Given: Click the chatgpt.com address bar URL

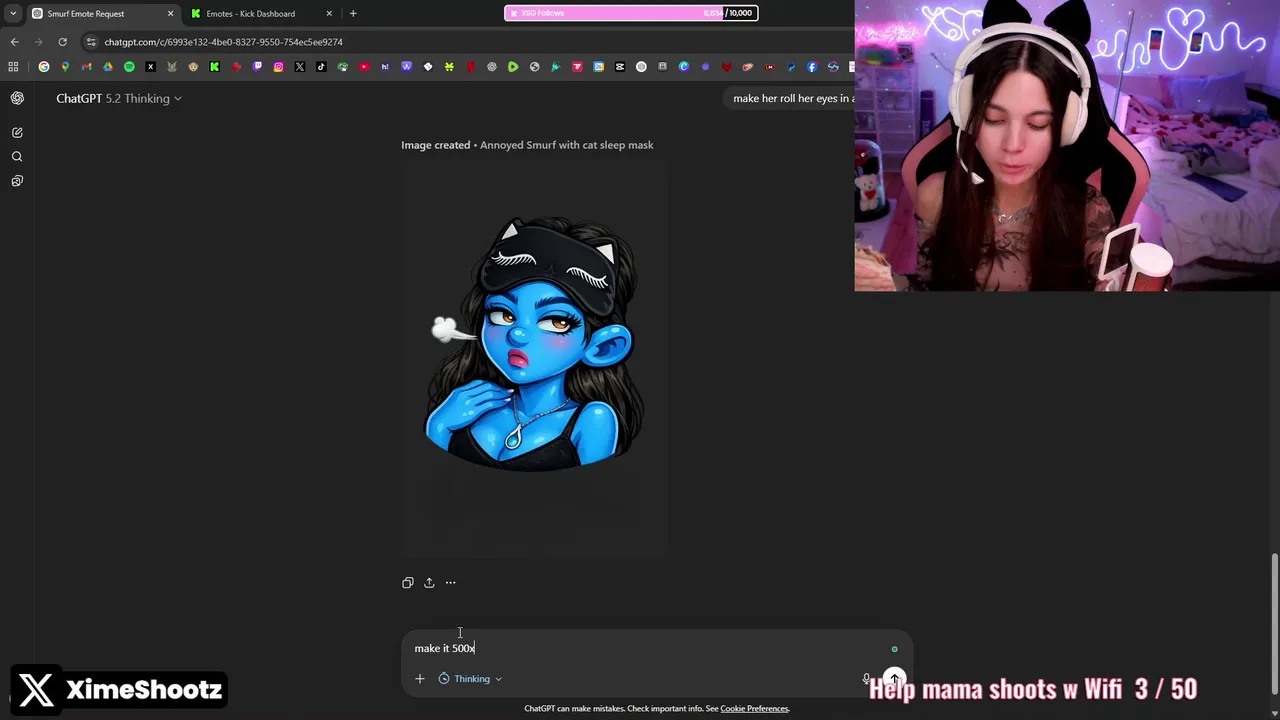Looking at the screenshot, I should click(223, 42).
